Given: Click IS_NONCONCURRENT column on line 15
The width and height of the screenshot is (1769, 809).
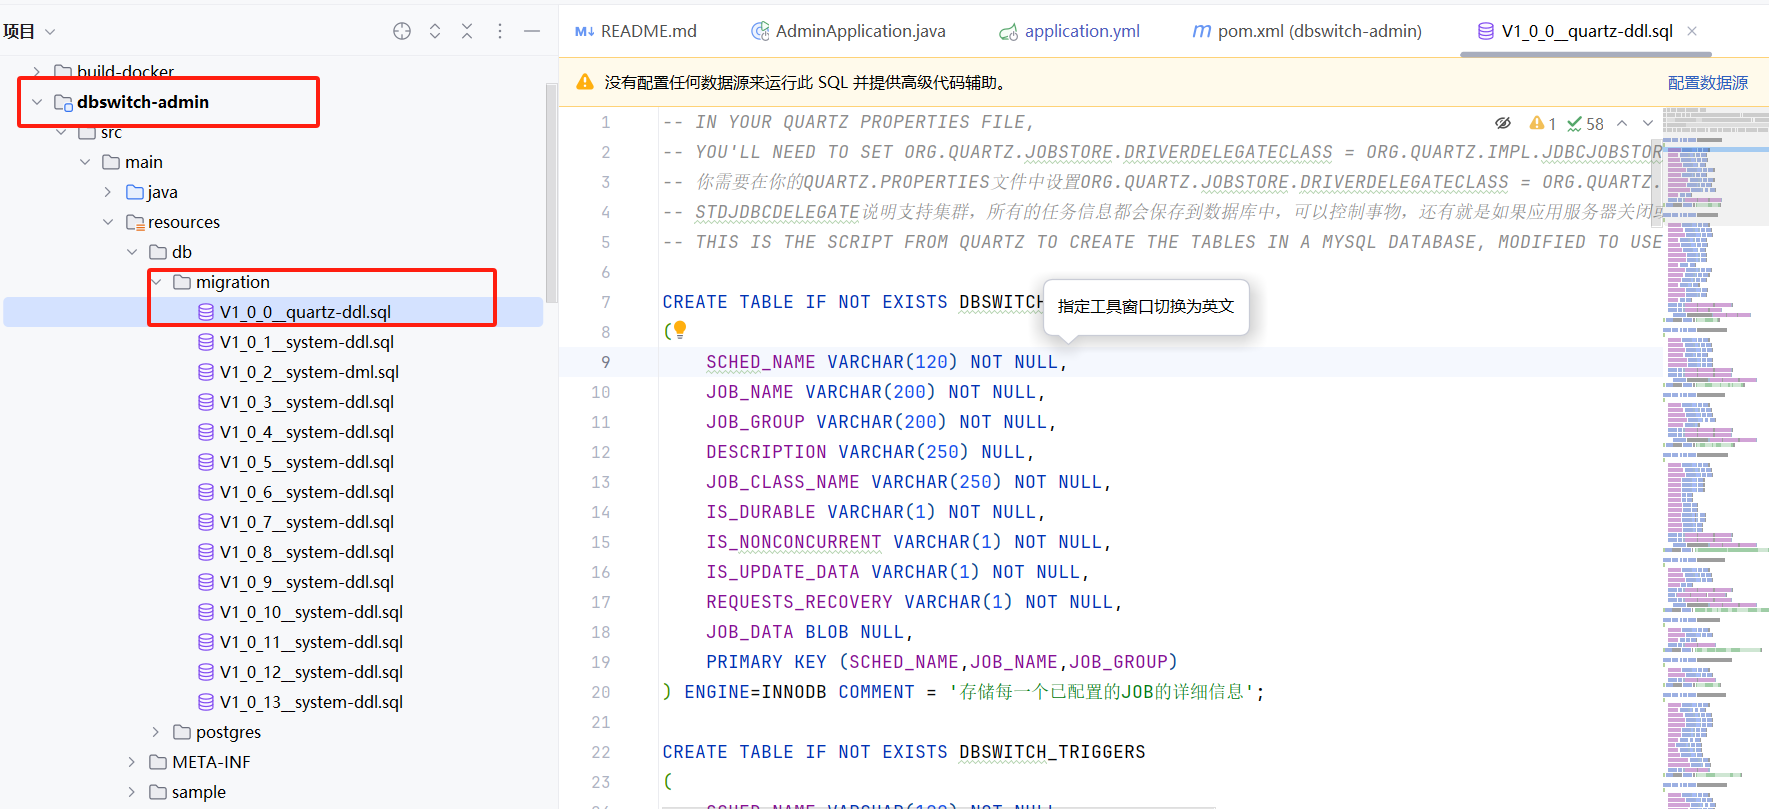Looking at the screenshot, I should (794, 542).
